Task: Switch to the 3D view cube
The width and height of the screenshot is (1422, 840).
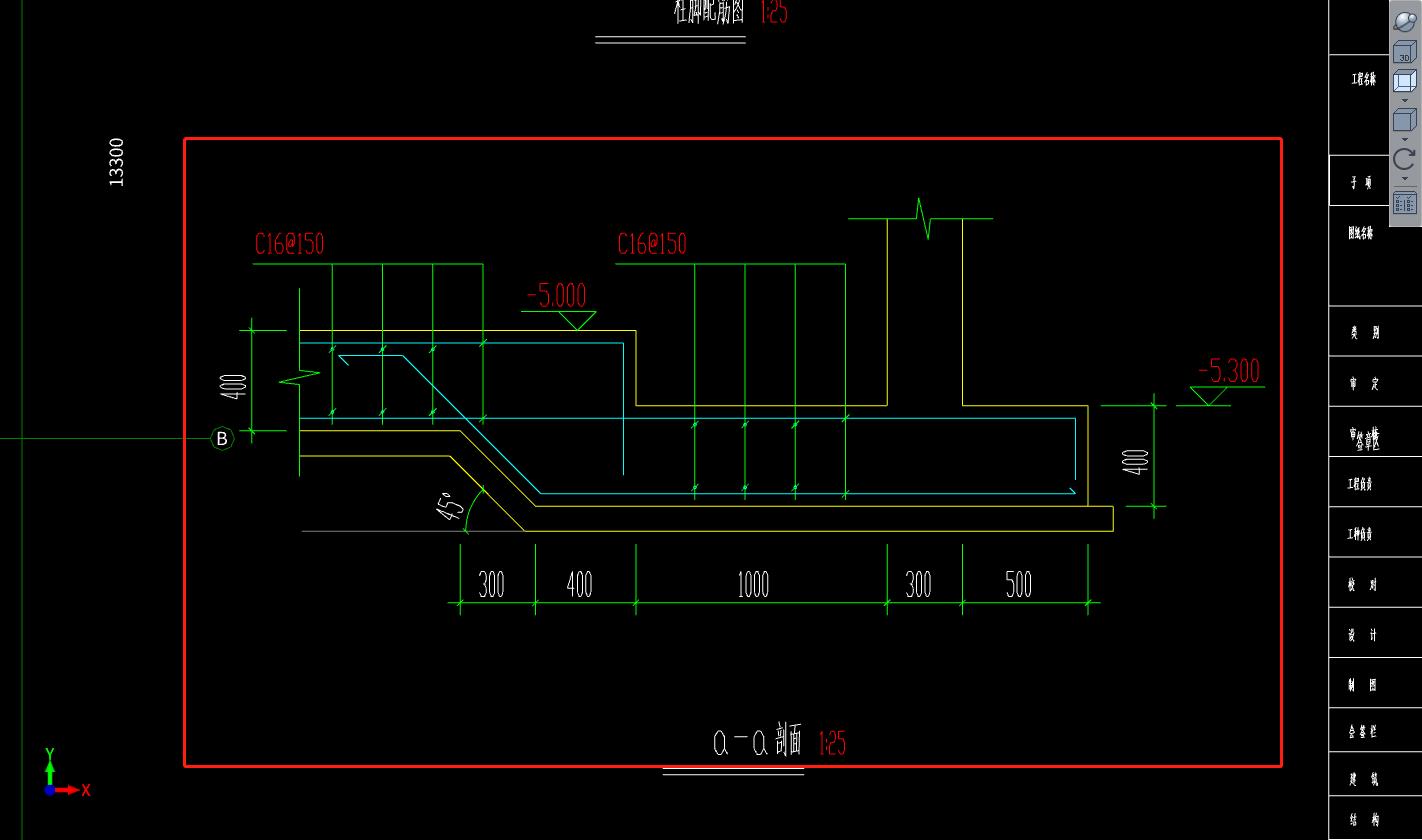Action: (x=1405, y=52)
